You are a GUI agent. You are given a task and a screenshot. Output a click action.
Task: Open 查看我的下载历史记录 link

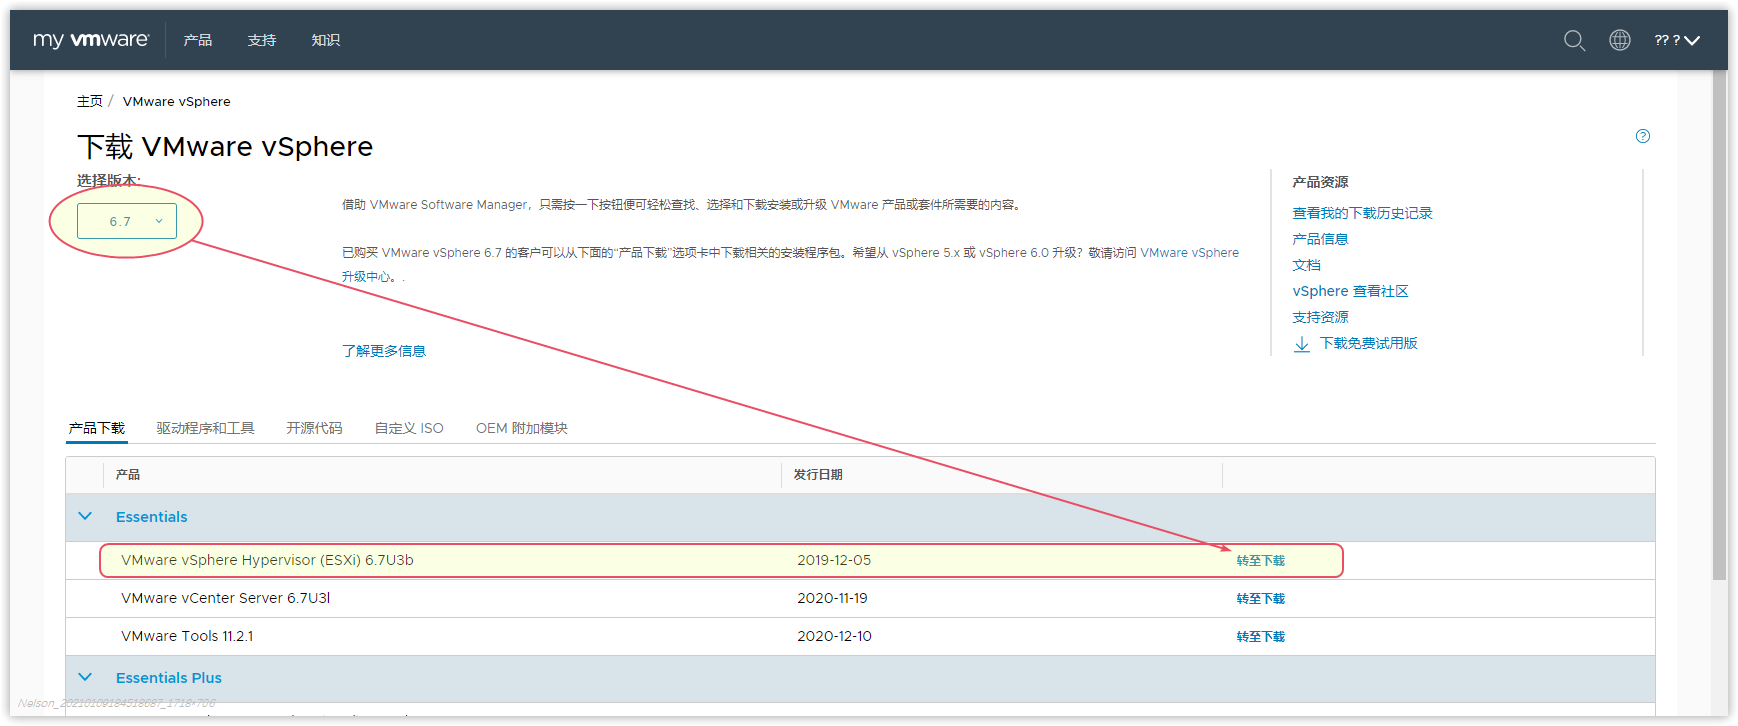click(x=1362, y=213)
